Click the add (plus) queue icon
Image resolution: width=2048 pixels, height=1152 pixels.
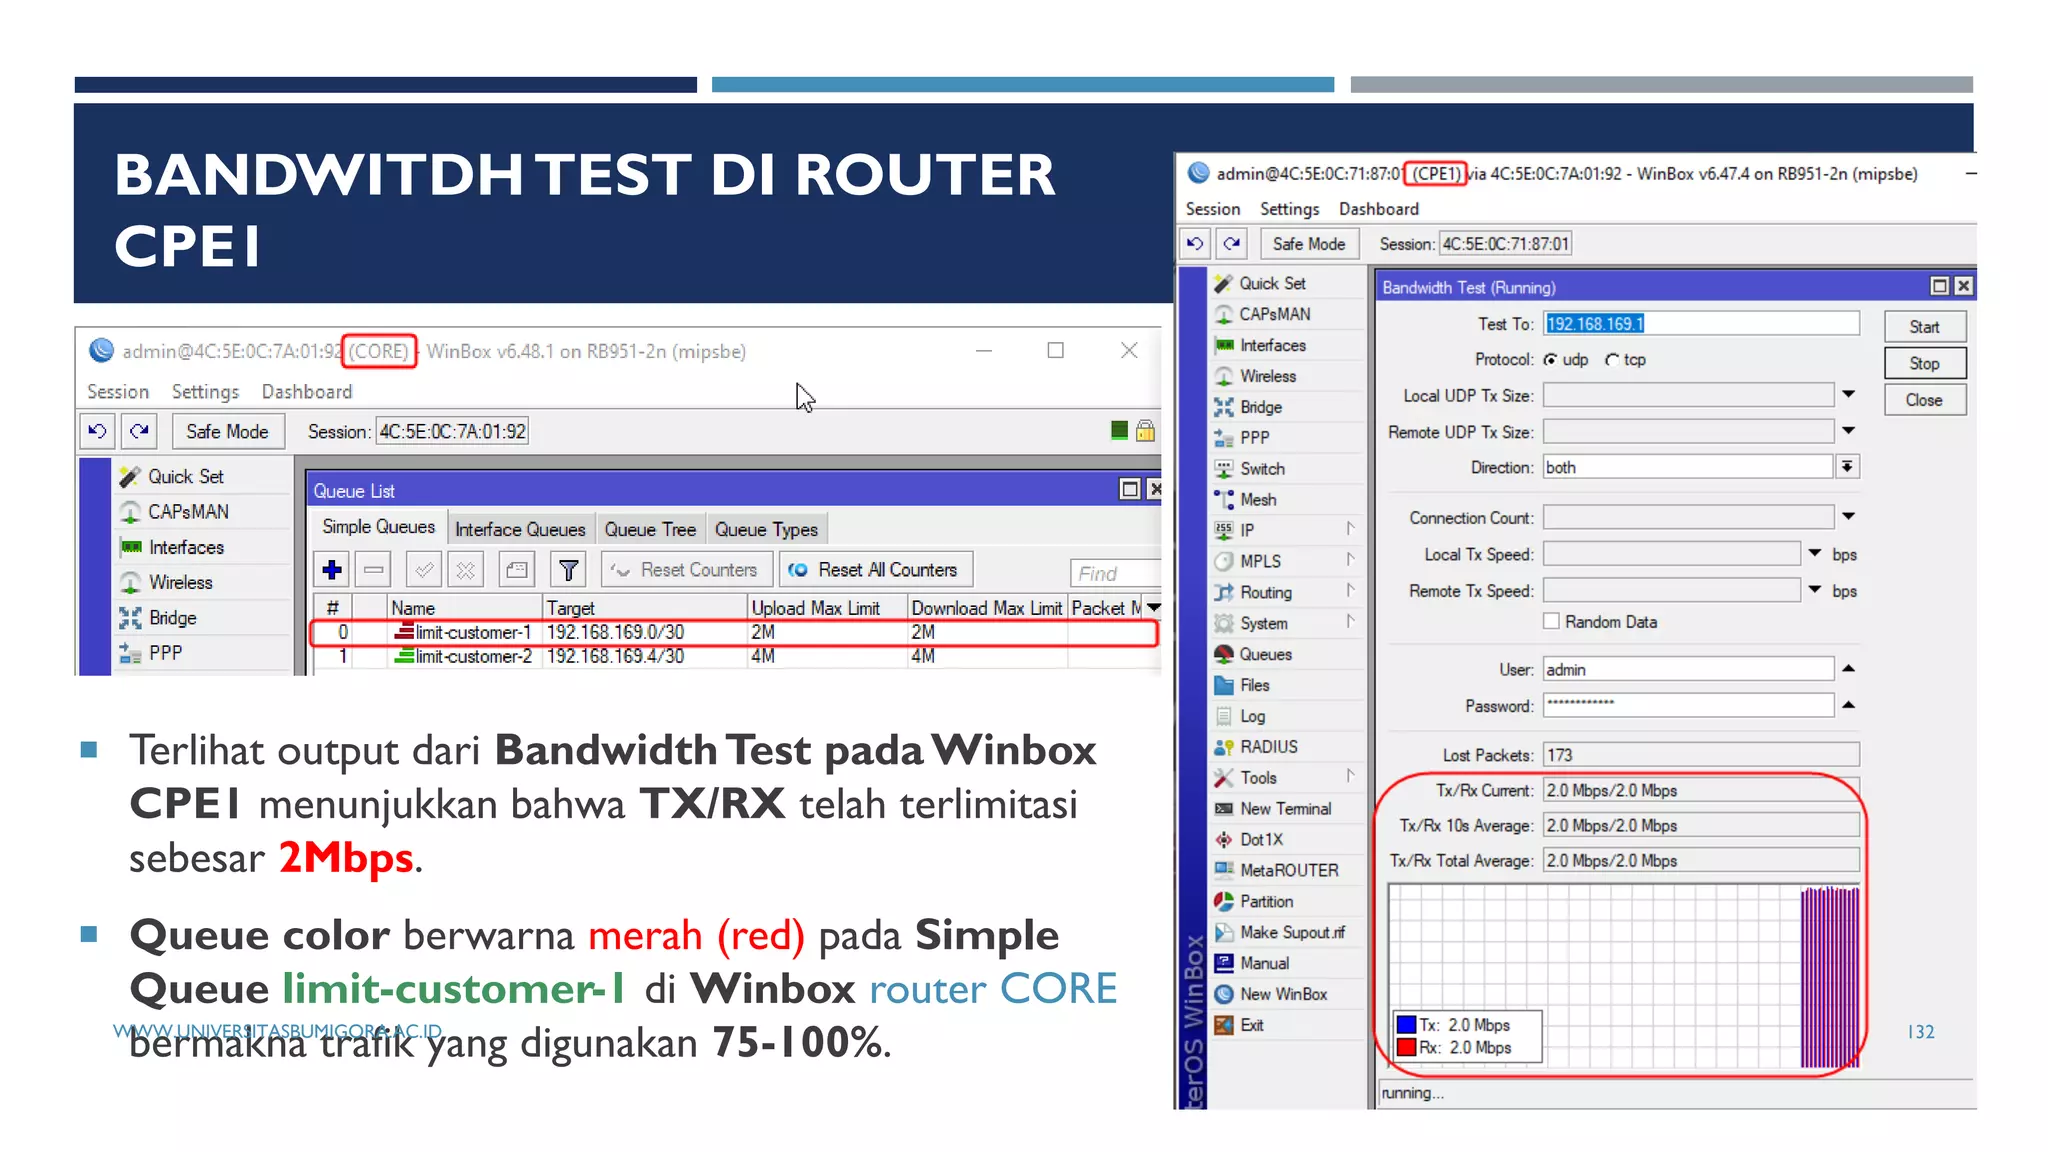point(332,570)
